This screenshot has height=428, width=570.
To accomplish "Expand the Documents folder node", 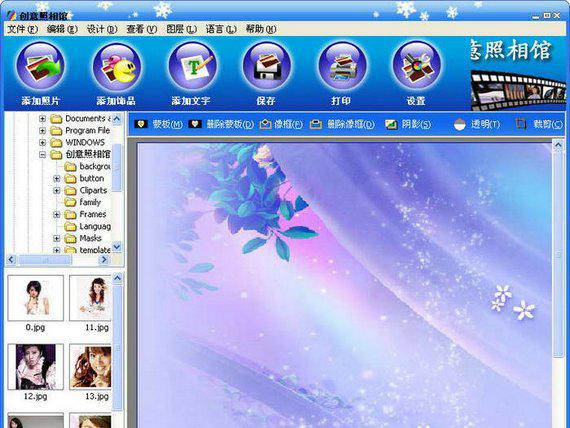I will coord(42,119).
